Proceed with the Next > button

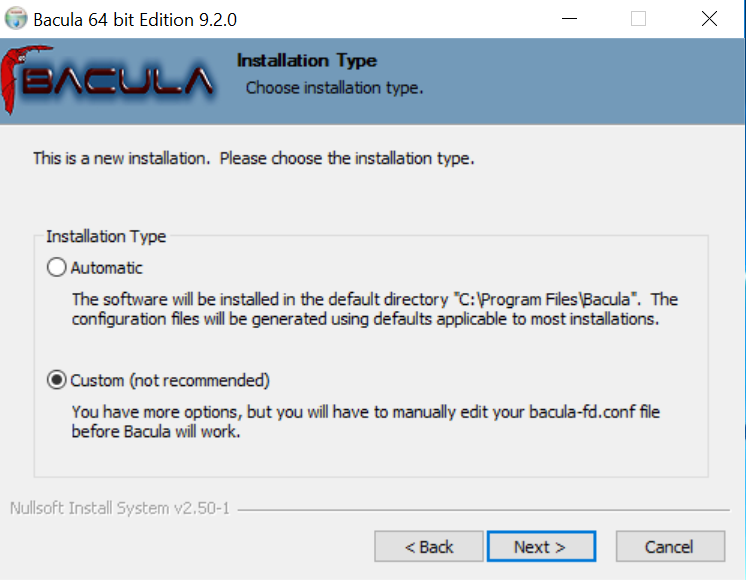tap(541, 547)
